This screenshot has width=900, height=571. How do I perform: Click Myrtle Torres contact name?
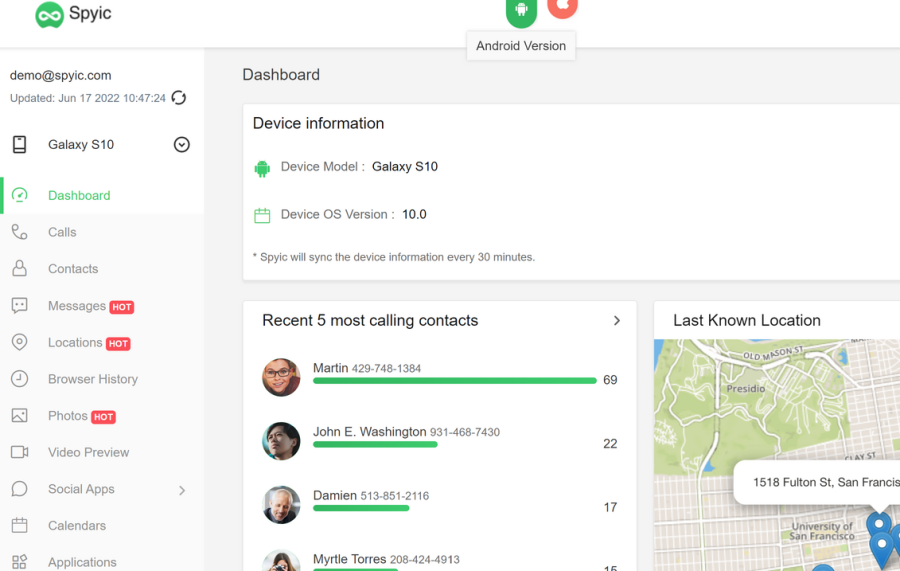pyautogui.click(x=350, y=559)
